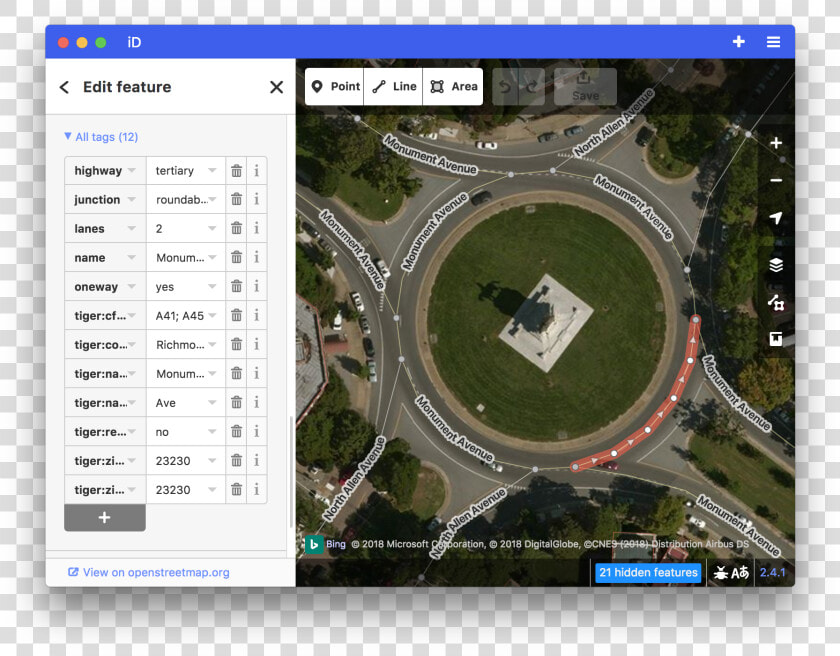840x656 pixels.
Task: Show info for the highway tag
Action: click(257, 171)
